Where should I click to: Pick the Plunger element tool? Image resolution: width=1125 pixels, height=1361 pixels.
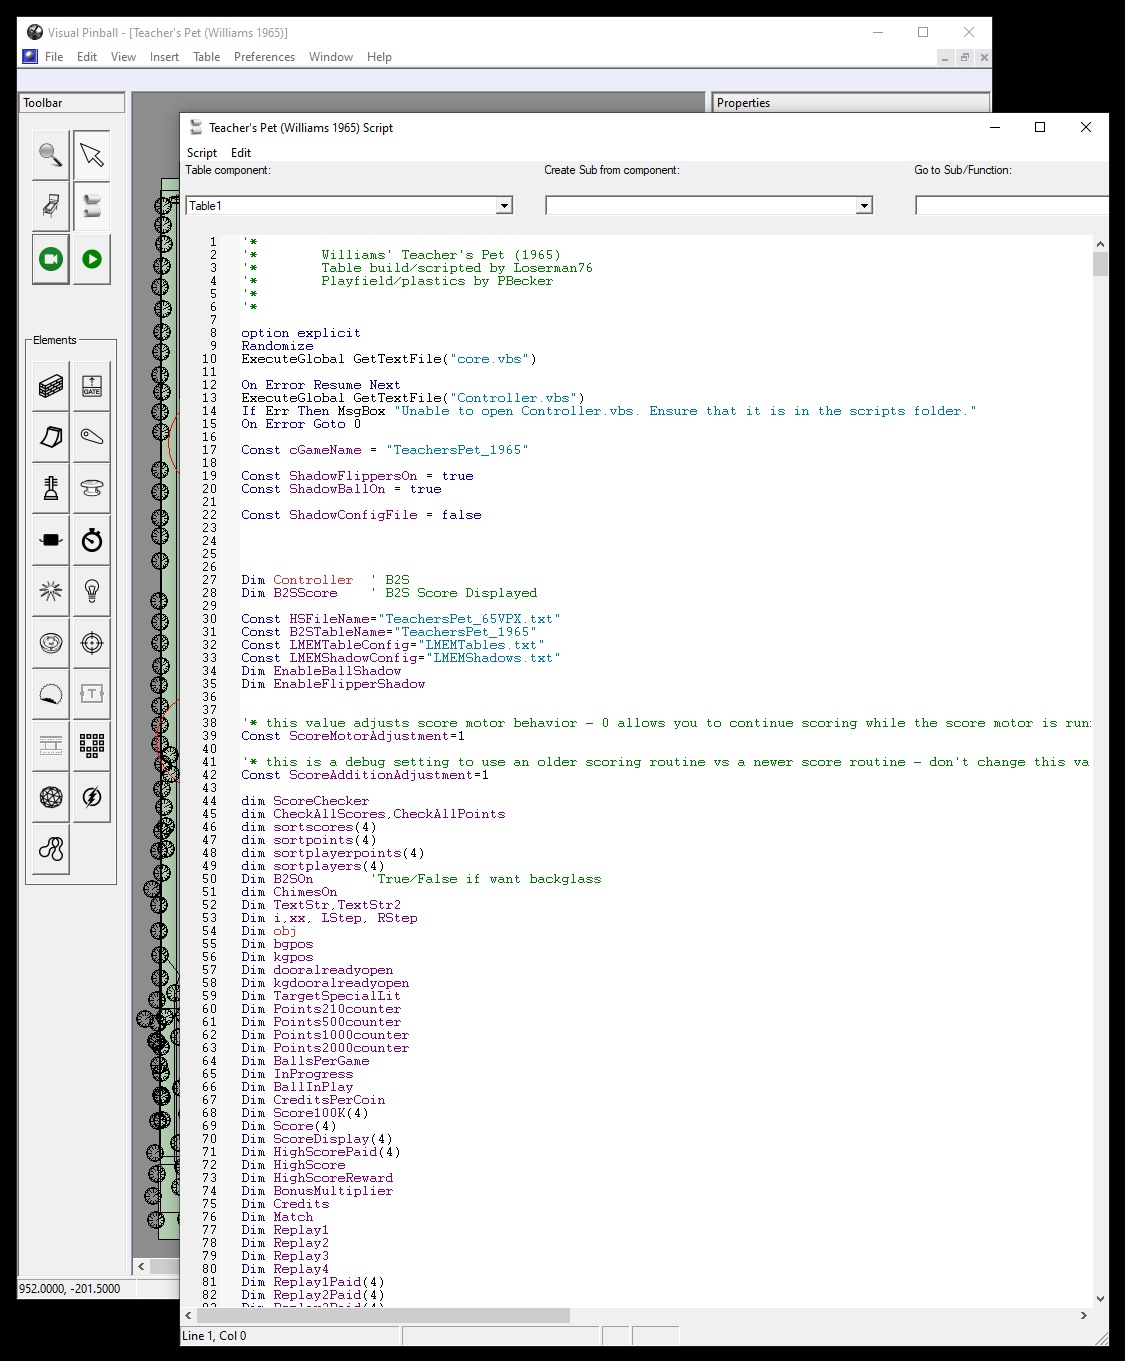click(51, 488)
